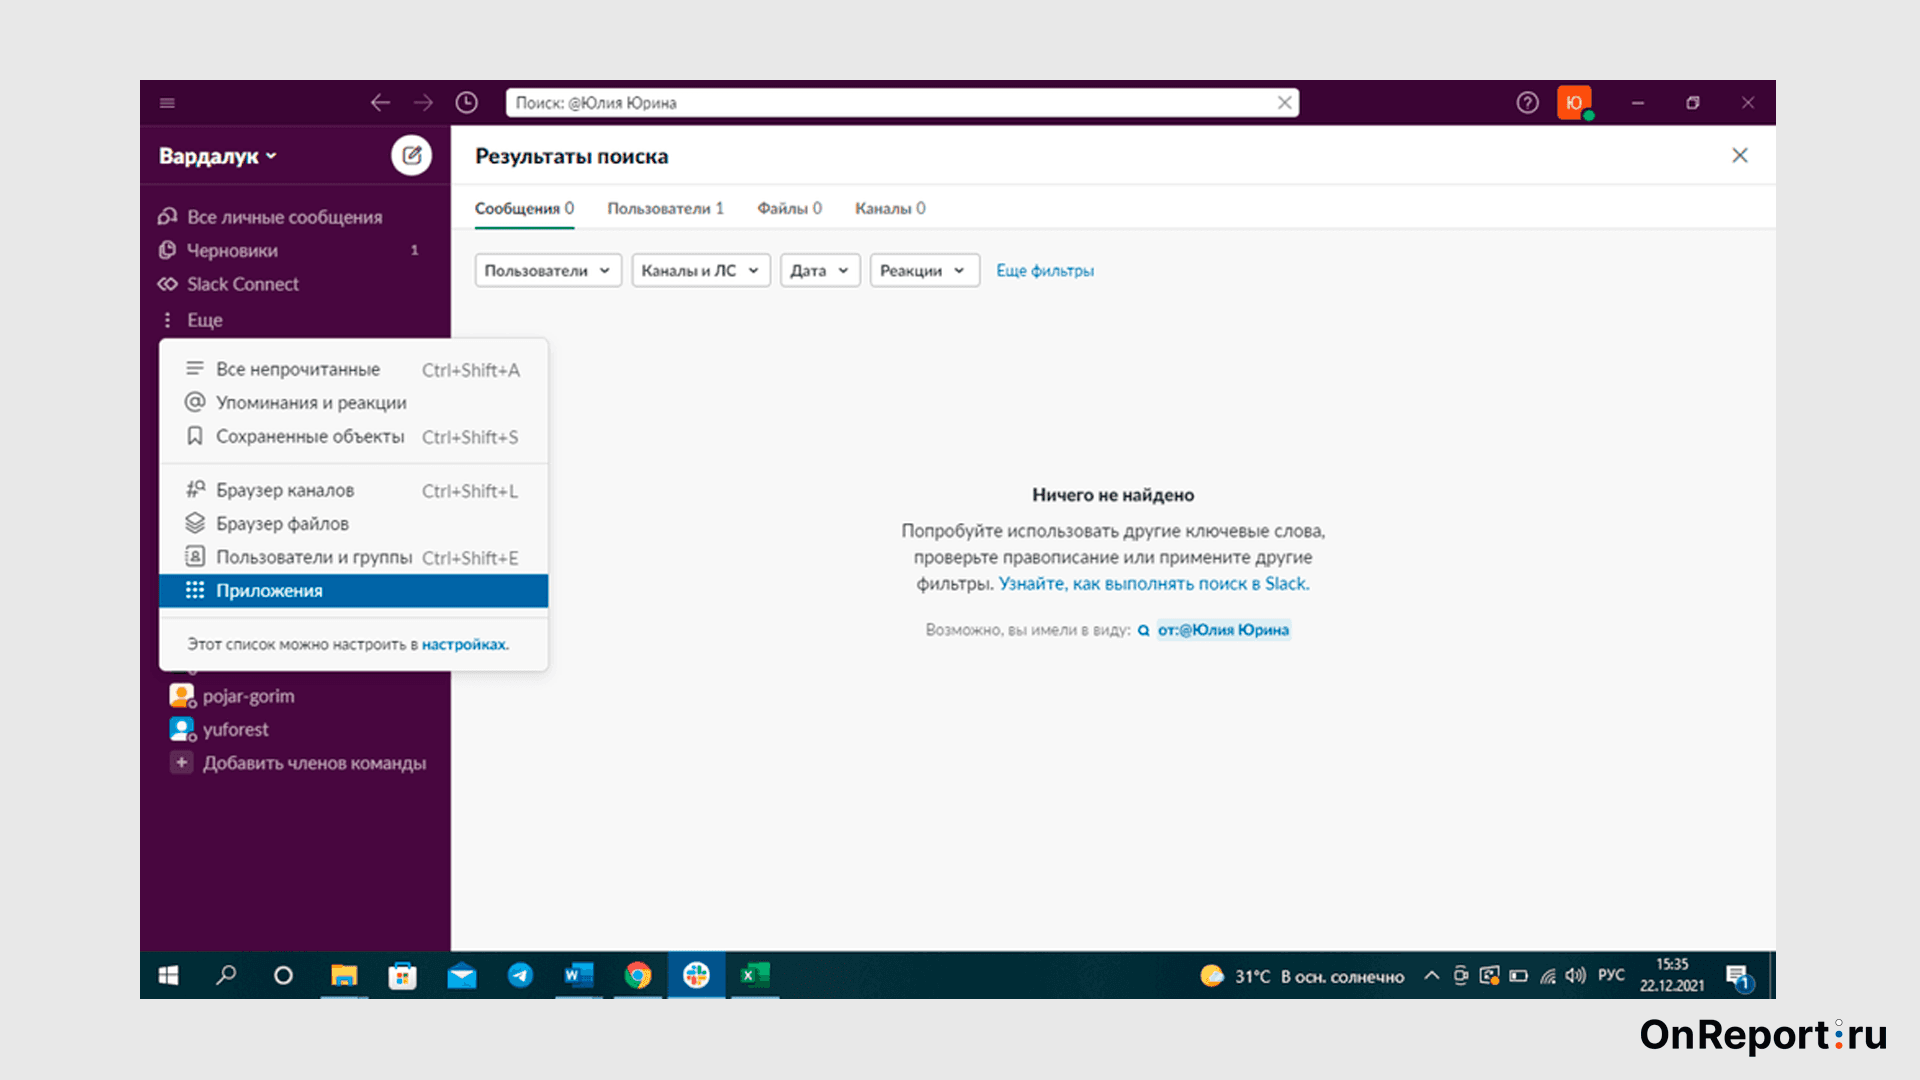Show hidden tray icons chevron
This screenshot has height=1080, width=1920.
click(x=1431, y=975)
